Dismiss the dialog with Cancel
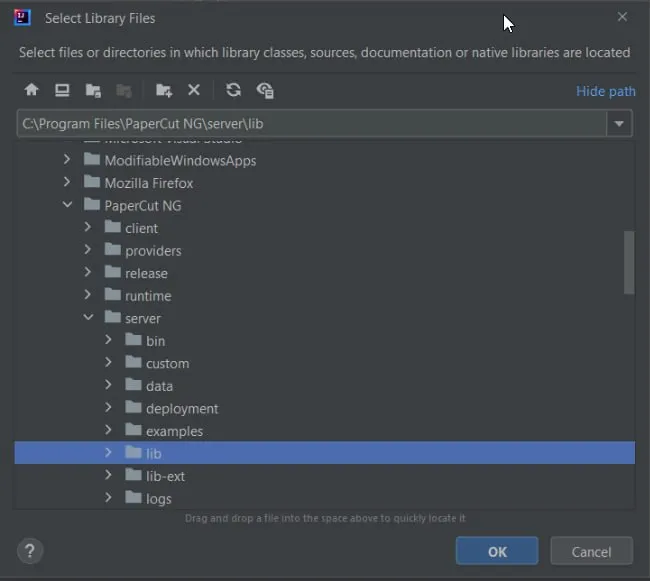Image resolution: width=650 pixels, height=581 pixels. [x=591, y=551]
